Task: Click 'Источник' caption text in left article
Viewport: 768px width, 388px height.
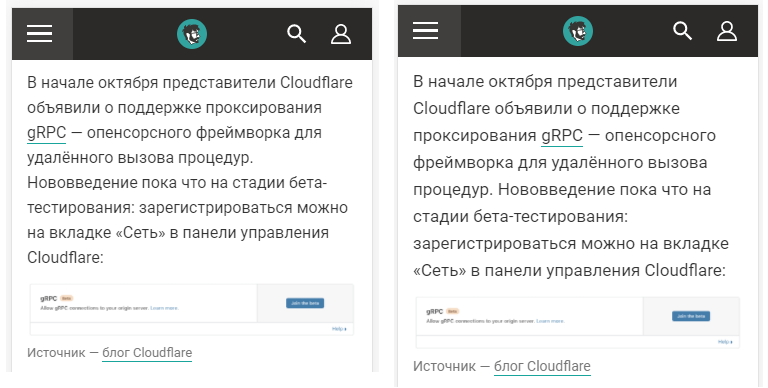Action: [56, 353]
